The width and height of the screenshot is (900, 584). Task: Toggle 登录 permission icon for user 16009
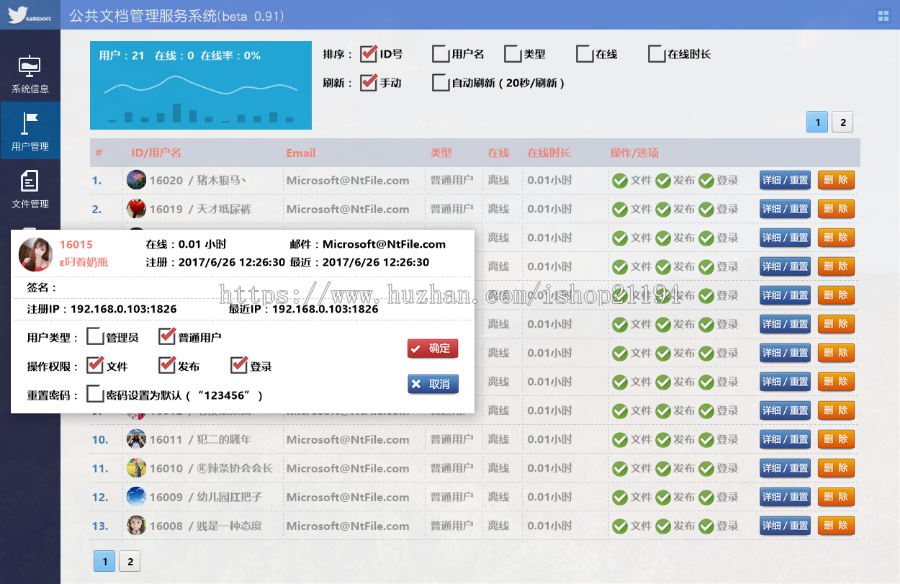[x=706, y=497]
